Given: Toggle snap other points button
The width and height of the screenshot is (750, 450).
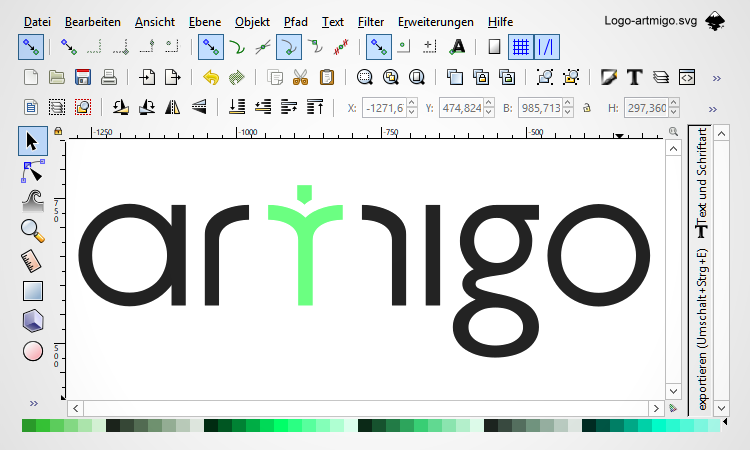Looking at the screenshot, I should tap(379, 47).
